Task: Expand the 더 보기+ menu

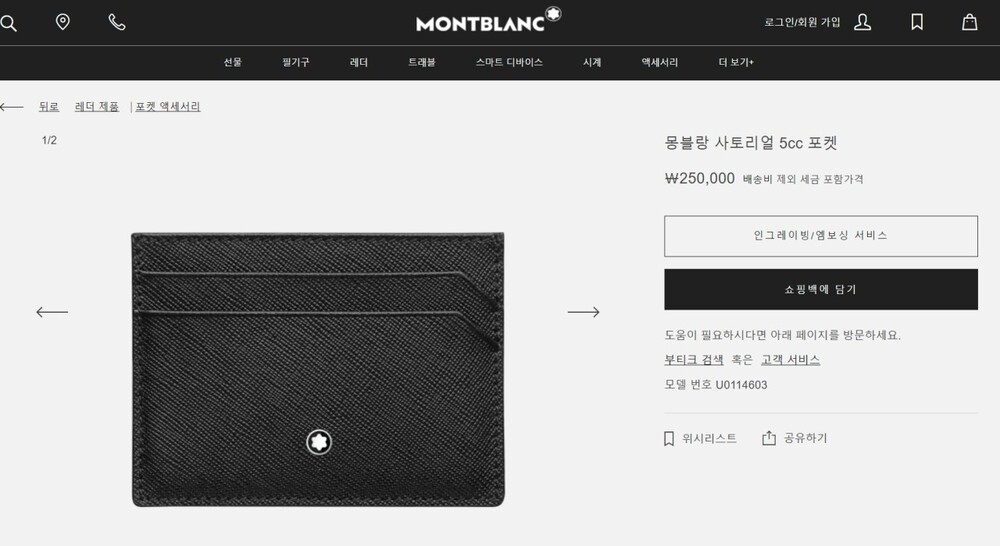Action: [x=736, y=63]
